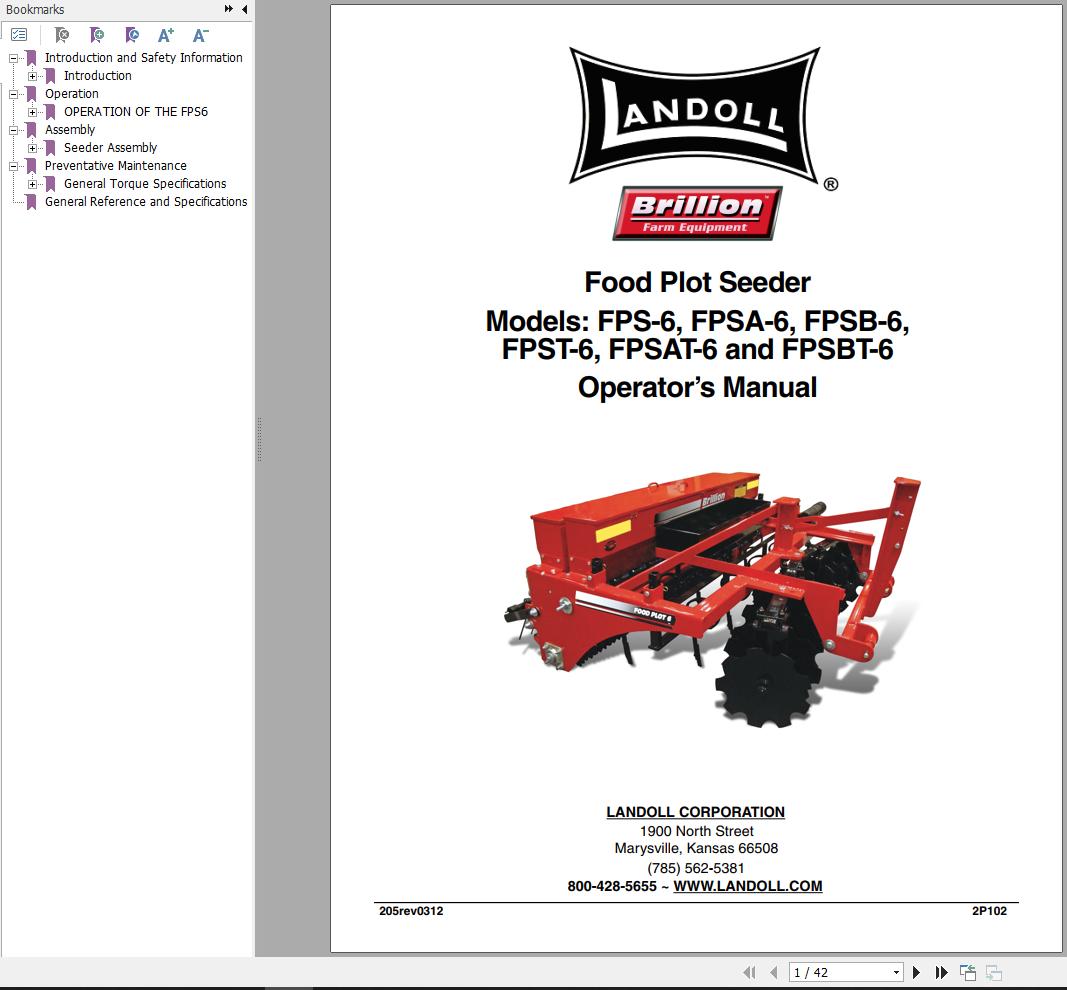Viewport: 1067px width, 990px height.
Task: Expand the Seeder Assembly bookmark node
Action: click(x=32, y=148)
